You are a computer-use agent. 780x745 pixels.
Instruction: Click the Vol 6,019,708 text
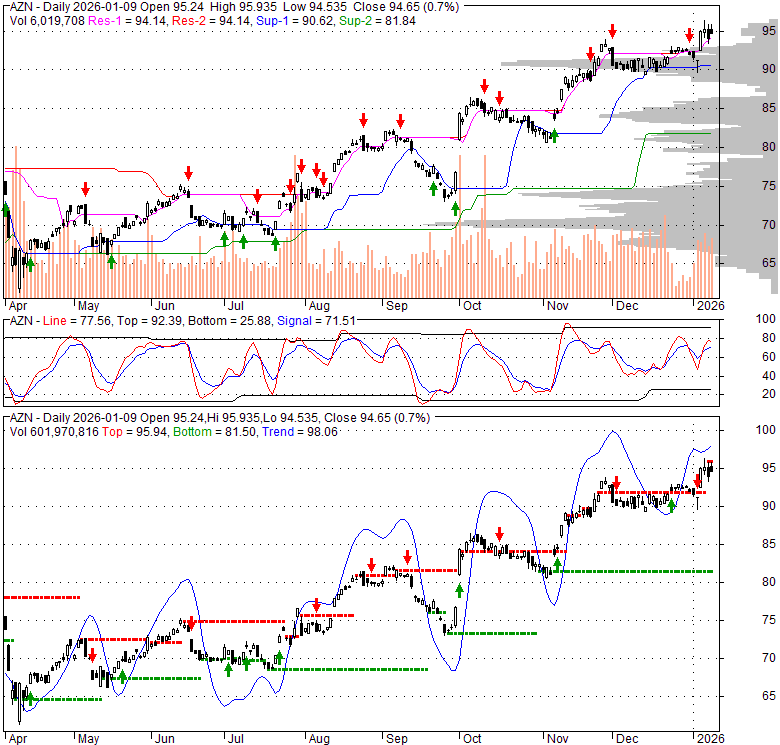48,21
